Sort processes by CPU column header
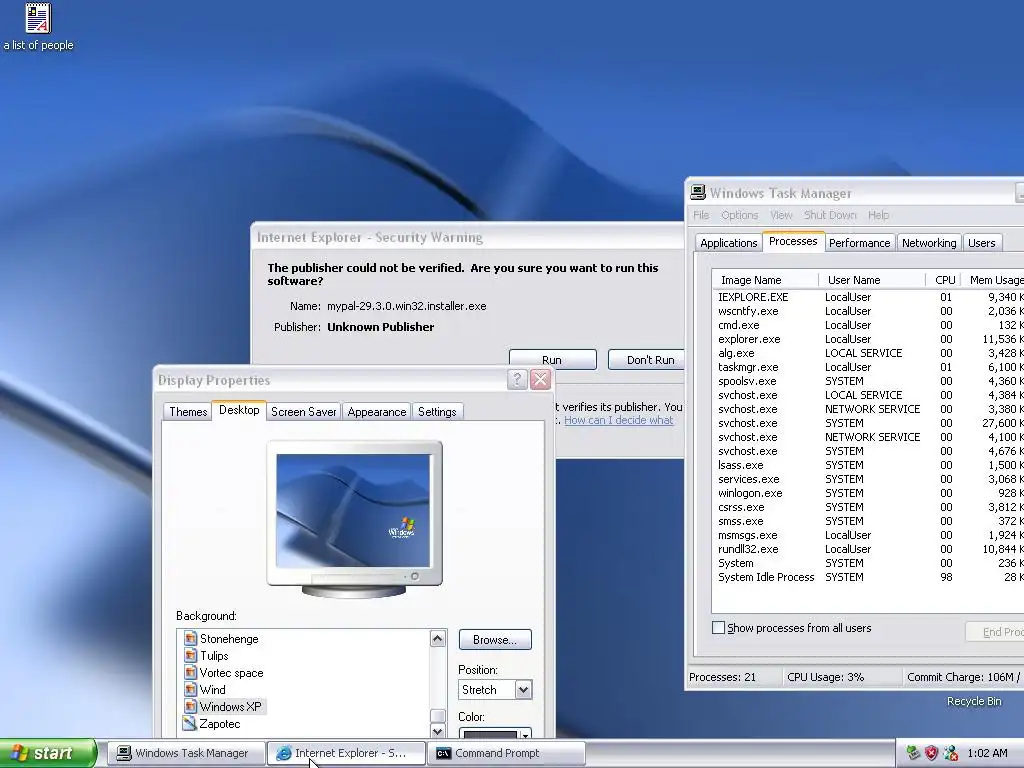1024x768 pixels. (x=943, y=280)
